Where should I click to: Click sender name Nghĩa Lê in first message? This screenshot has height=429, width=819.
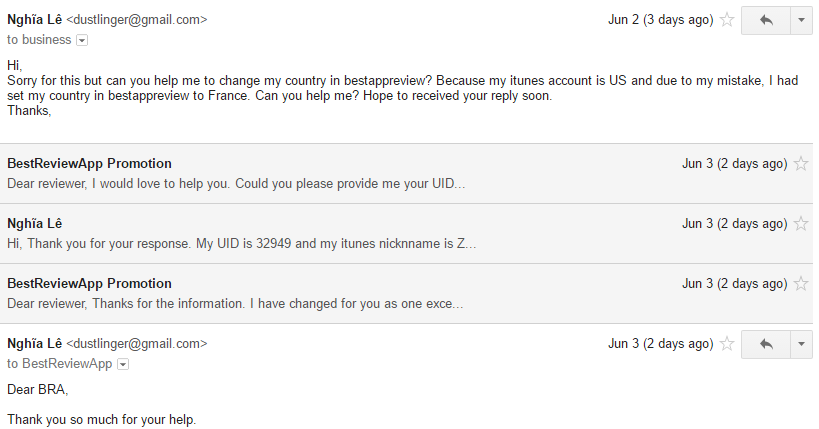pyautogui.click(x=34, y=19)
